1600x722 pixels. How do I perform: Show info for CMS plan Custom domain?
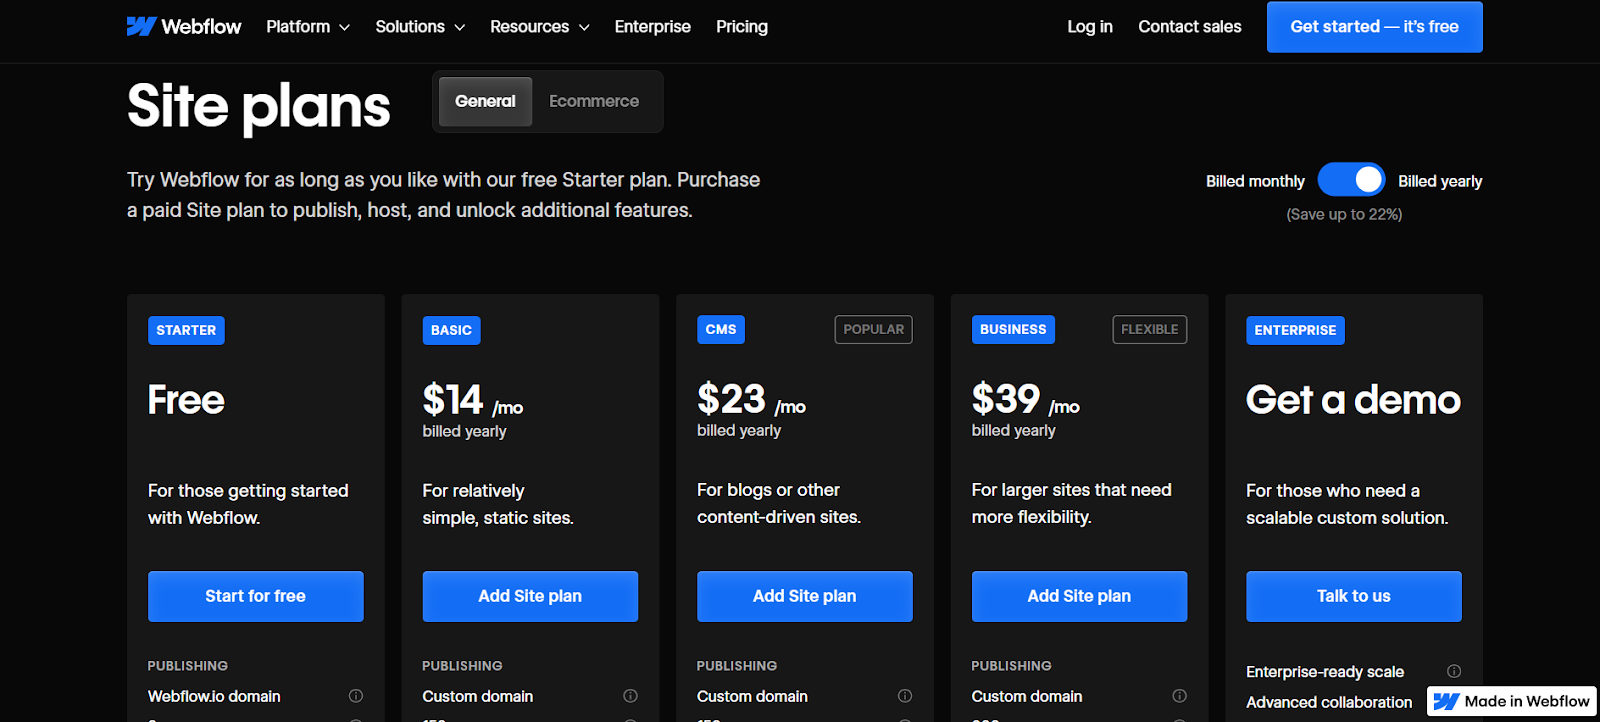coord(905,696)
